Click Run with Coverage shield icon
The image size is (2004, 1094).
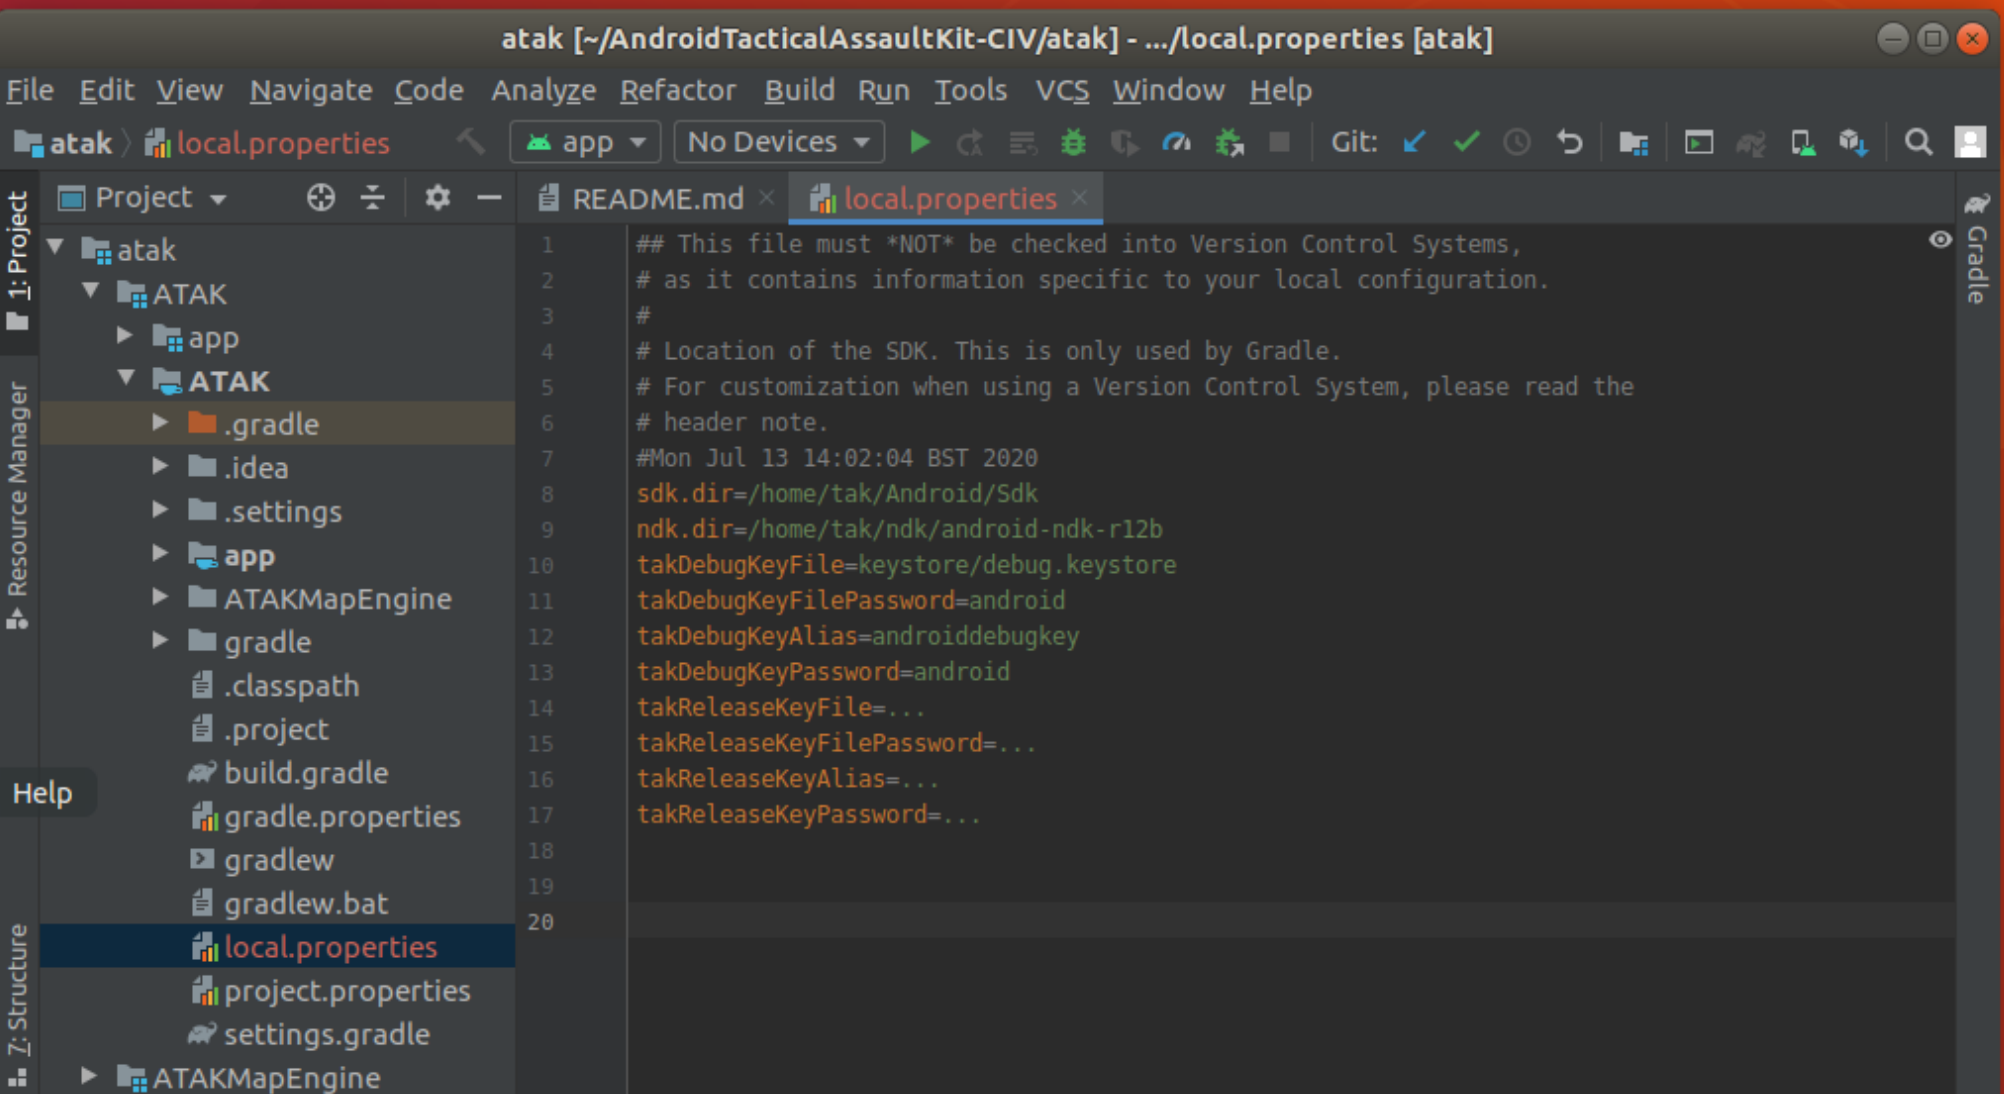[1124, 143]
